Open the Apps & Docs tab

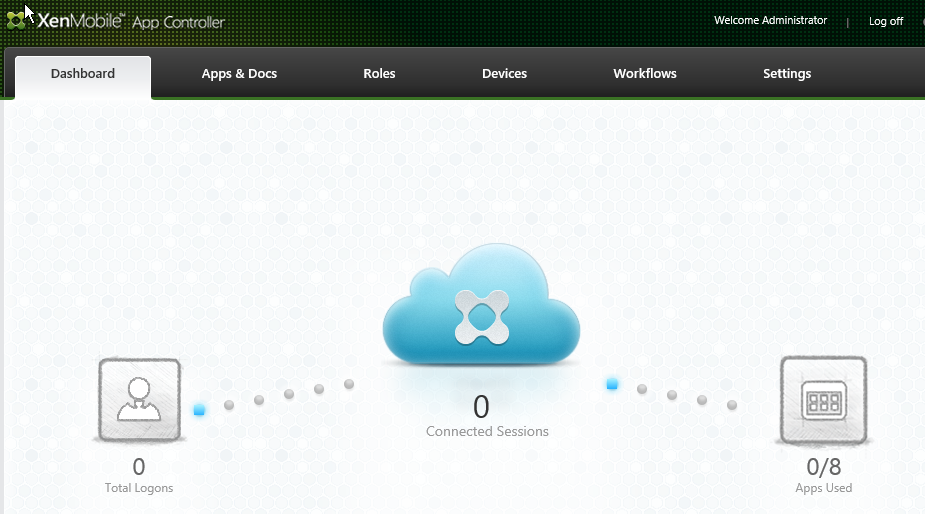[x=239, y=74]
